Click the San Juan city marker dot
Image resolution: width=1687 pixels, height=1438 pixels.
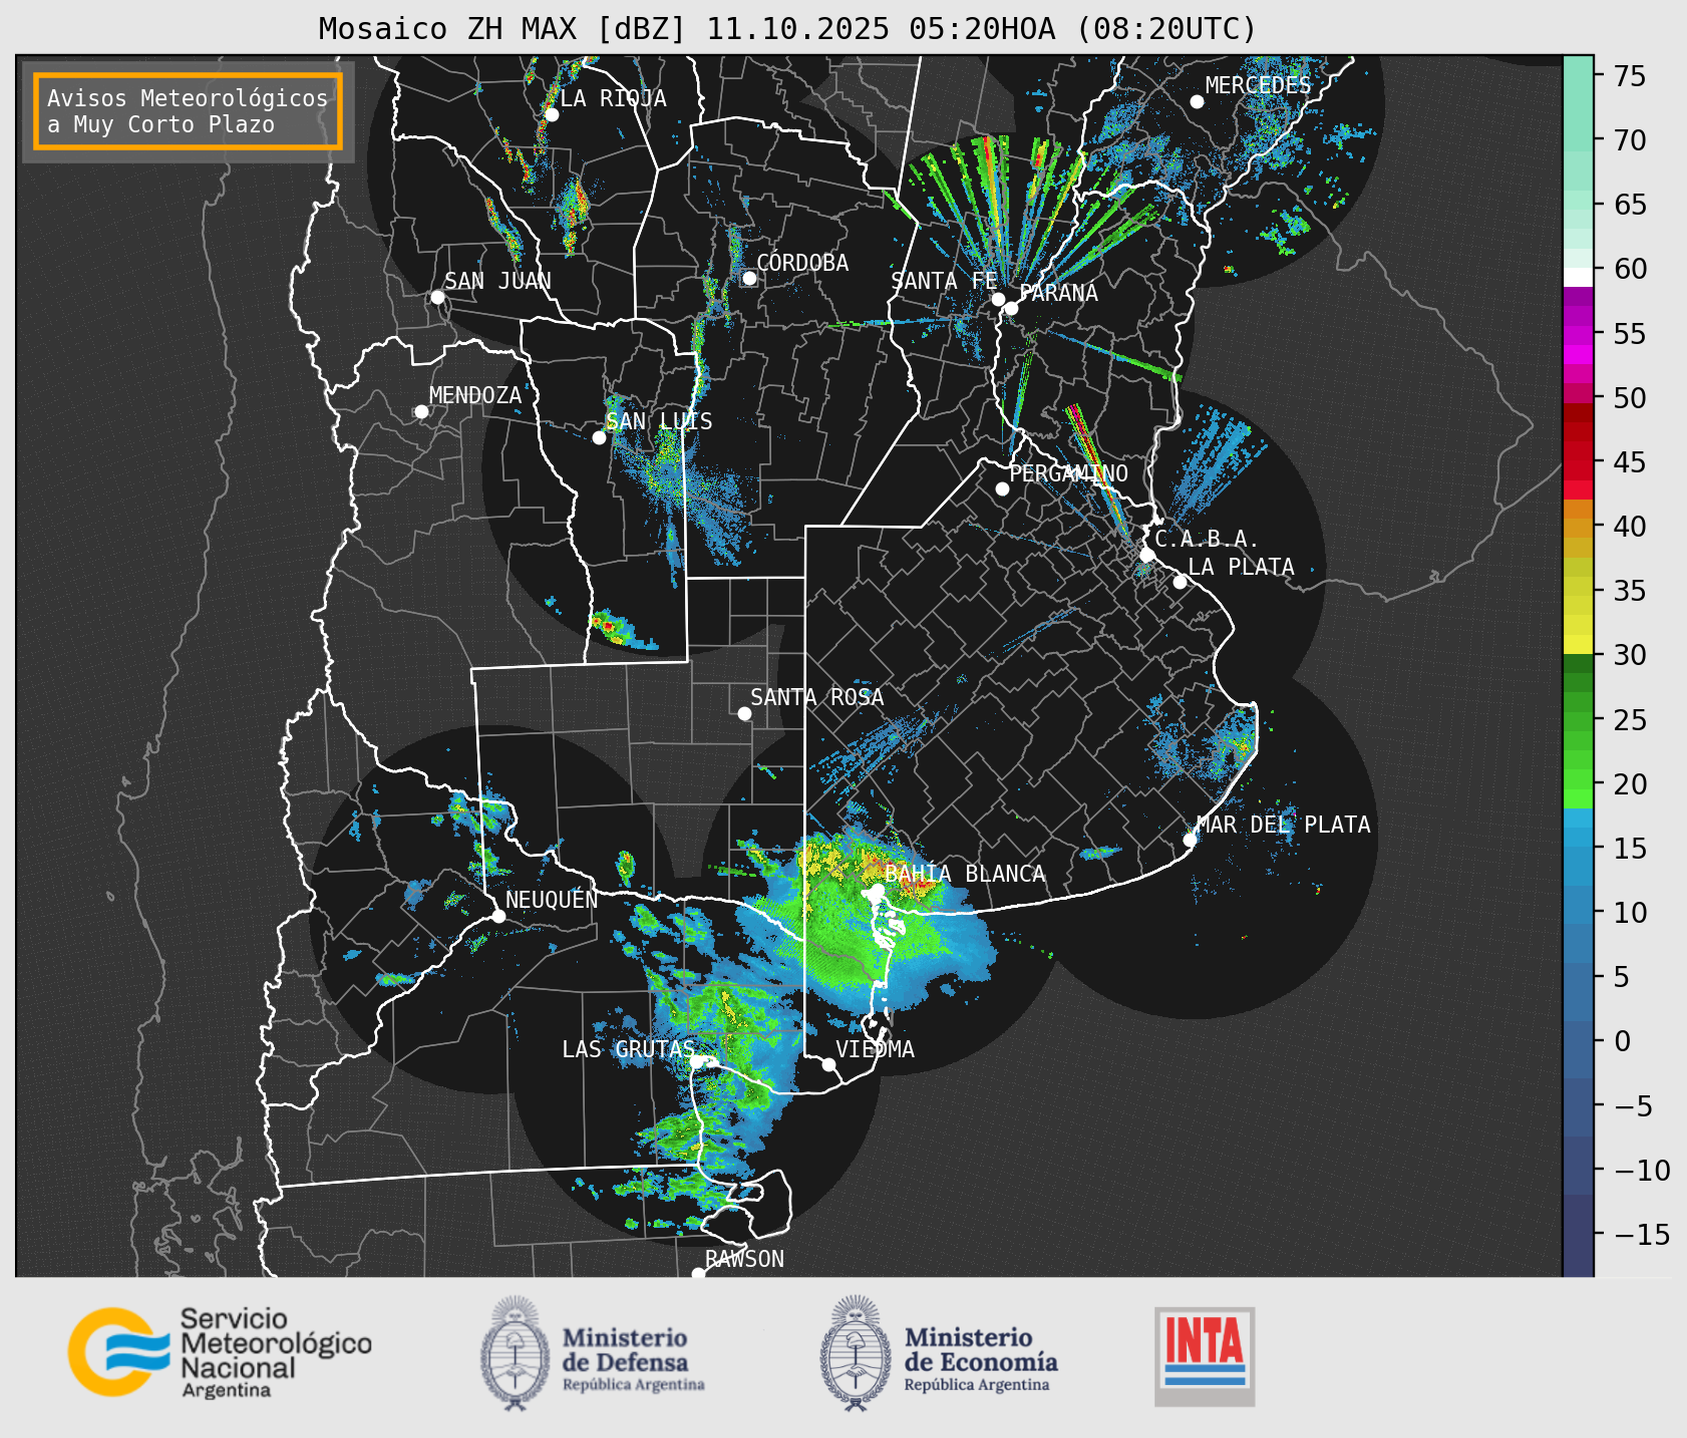coord(437,297)
